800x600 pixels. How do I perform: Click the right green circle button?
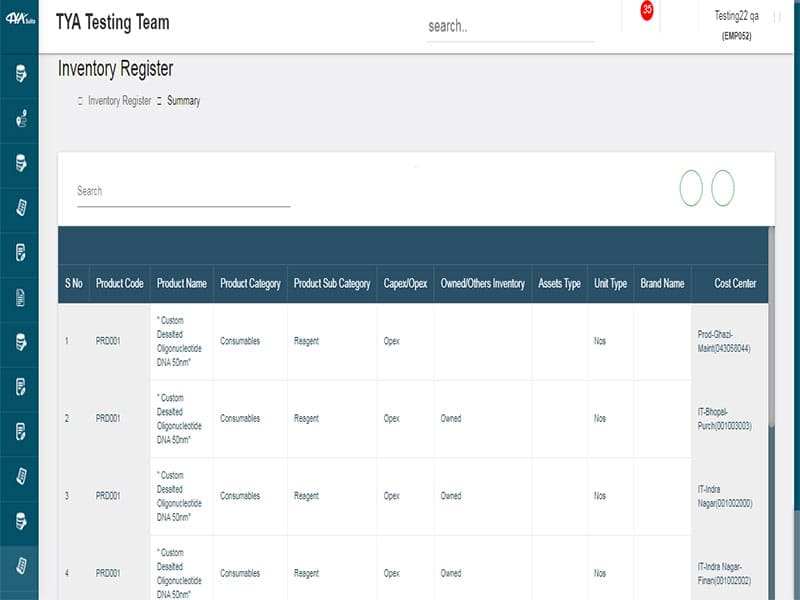(x=723, y=188)
